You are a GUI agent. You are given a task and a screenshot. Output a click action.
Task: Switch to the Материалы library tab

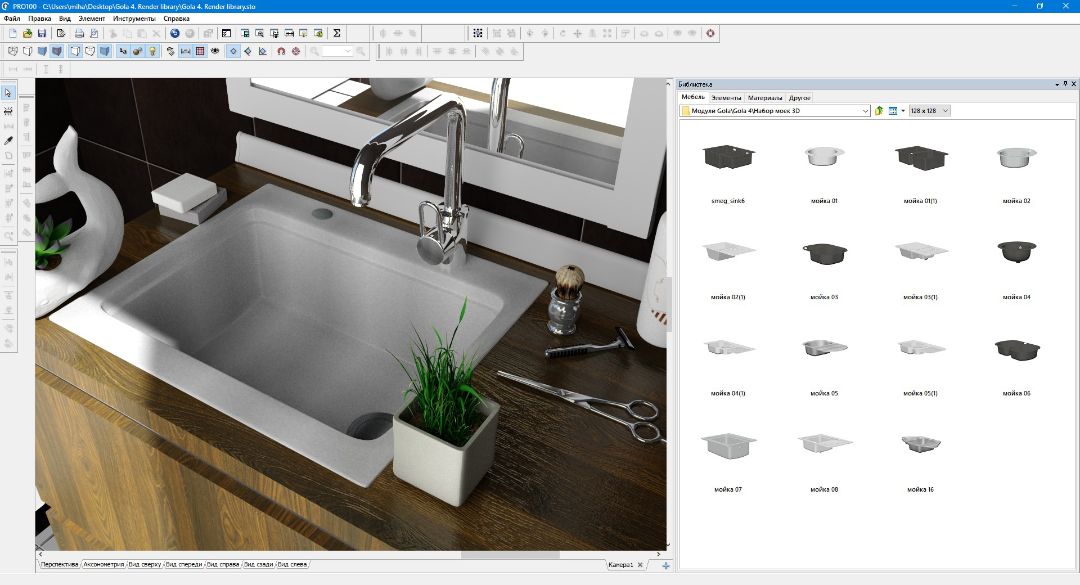pyautogui.click(x=765, y=98)
